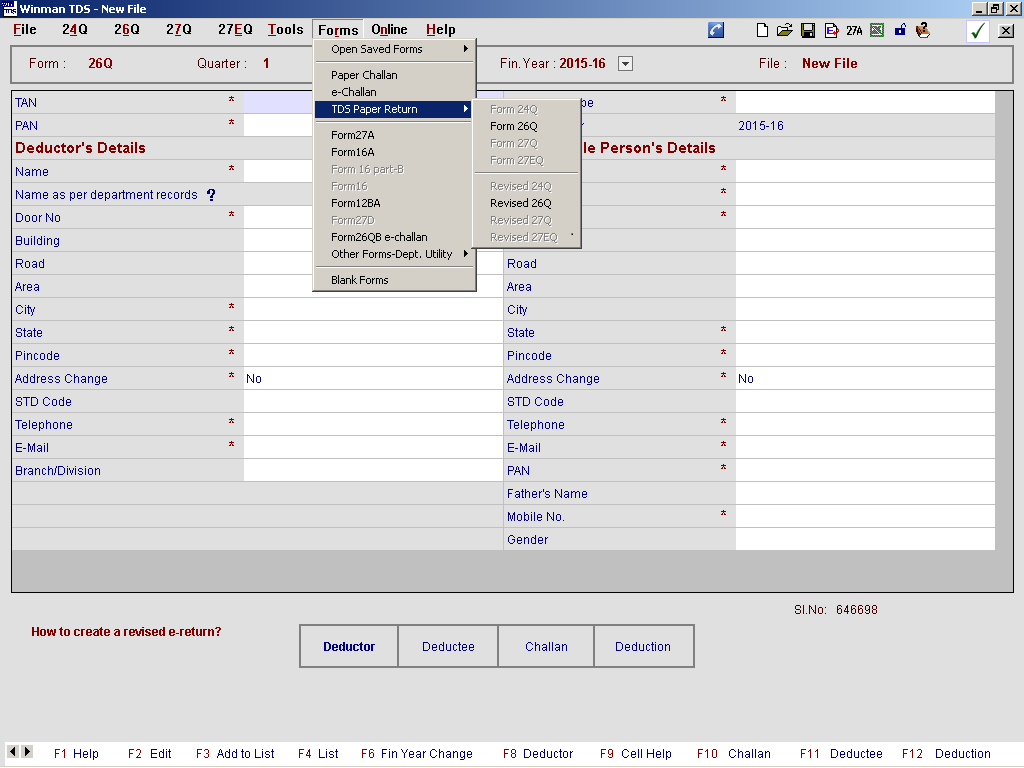This screenshot has width=1024, height=768.
Task: Open the Fin. Year dropdown arrow
Action: click(626, 64)
